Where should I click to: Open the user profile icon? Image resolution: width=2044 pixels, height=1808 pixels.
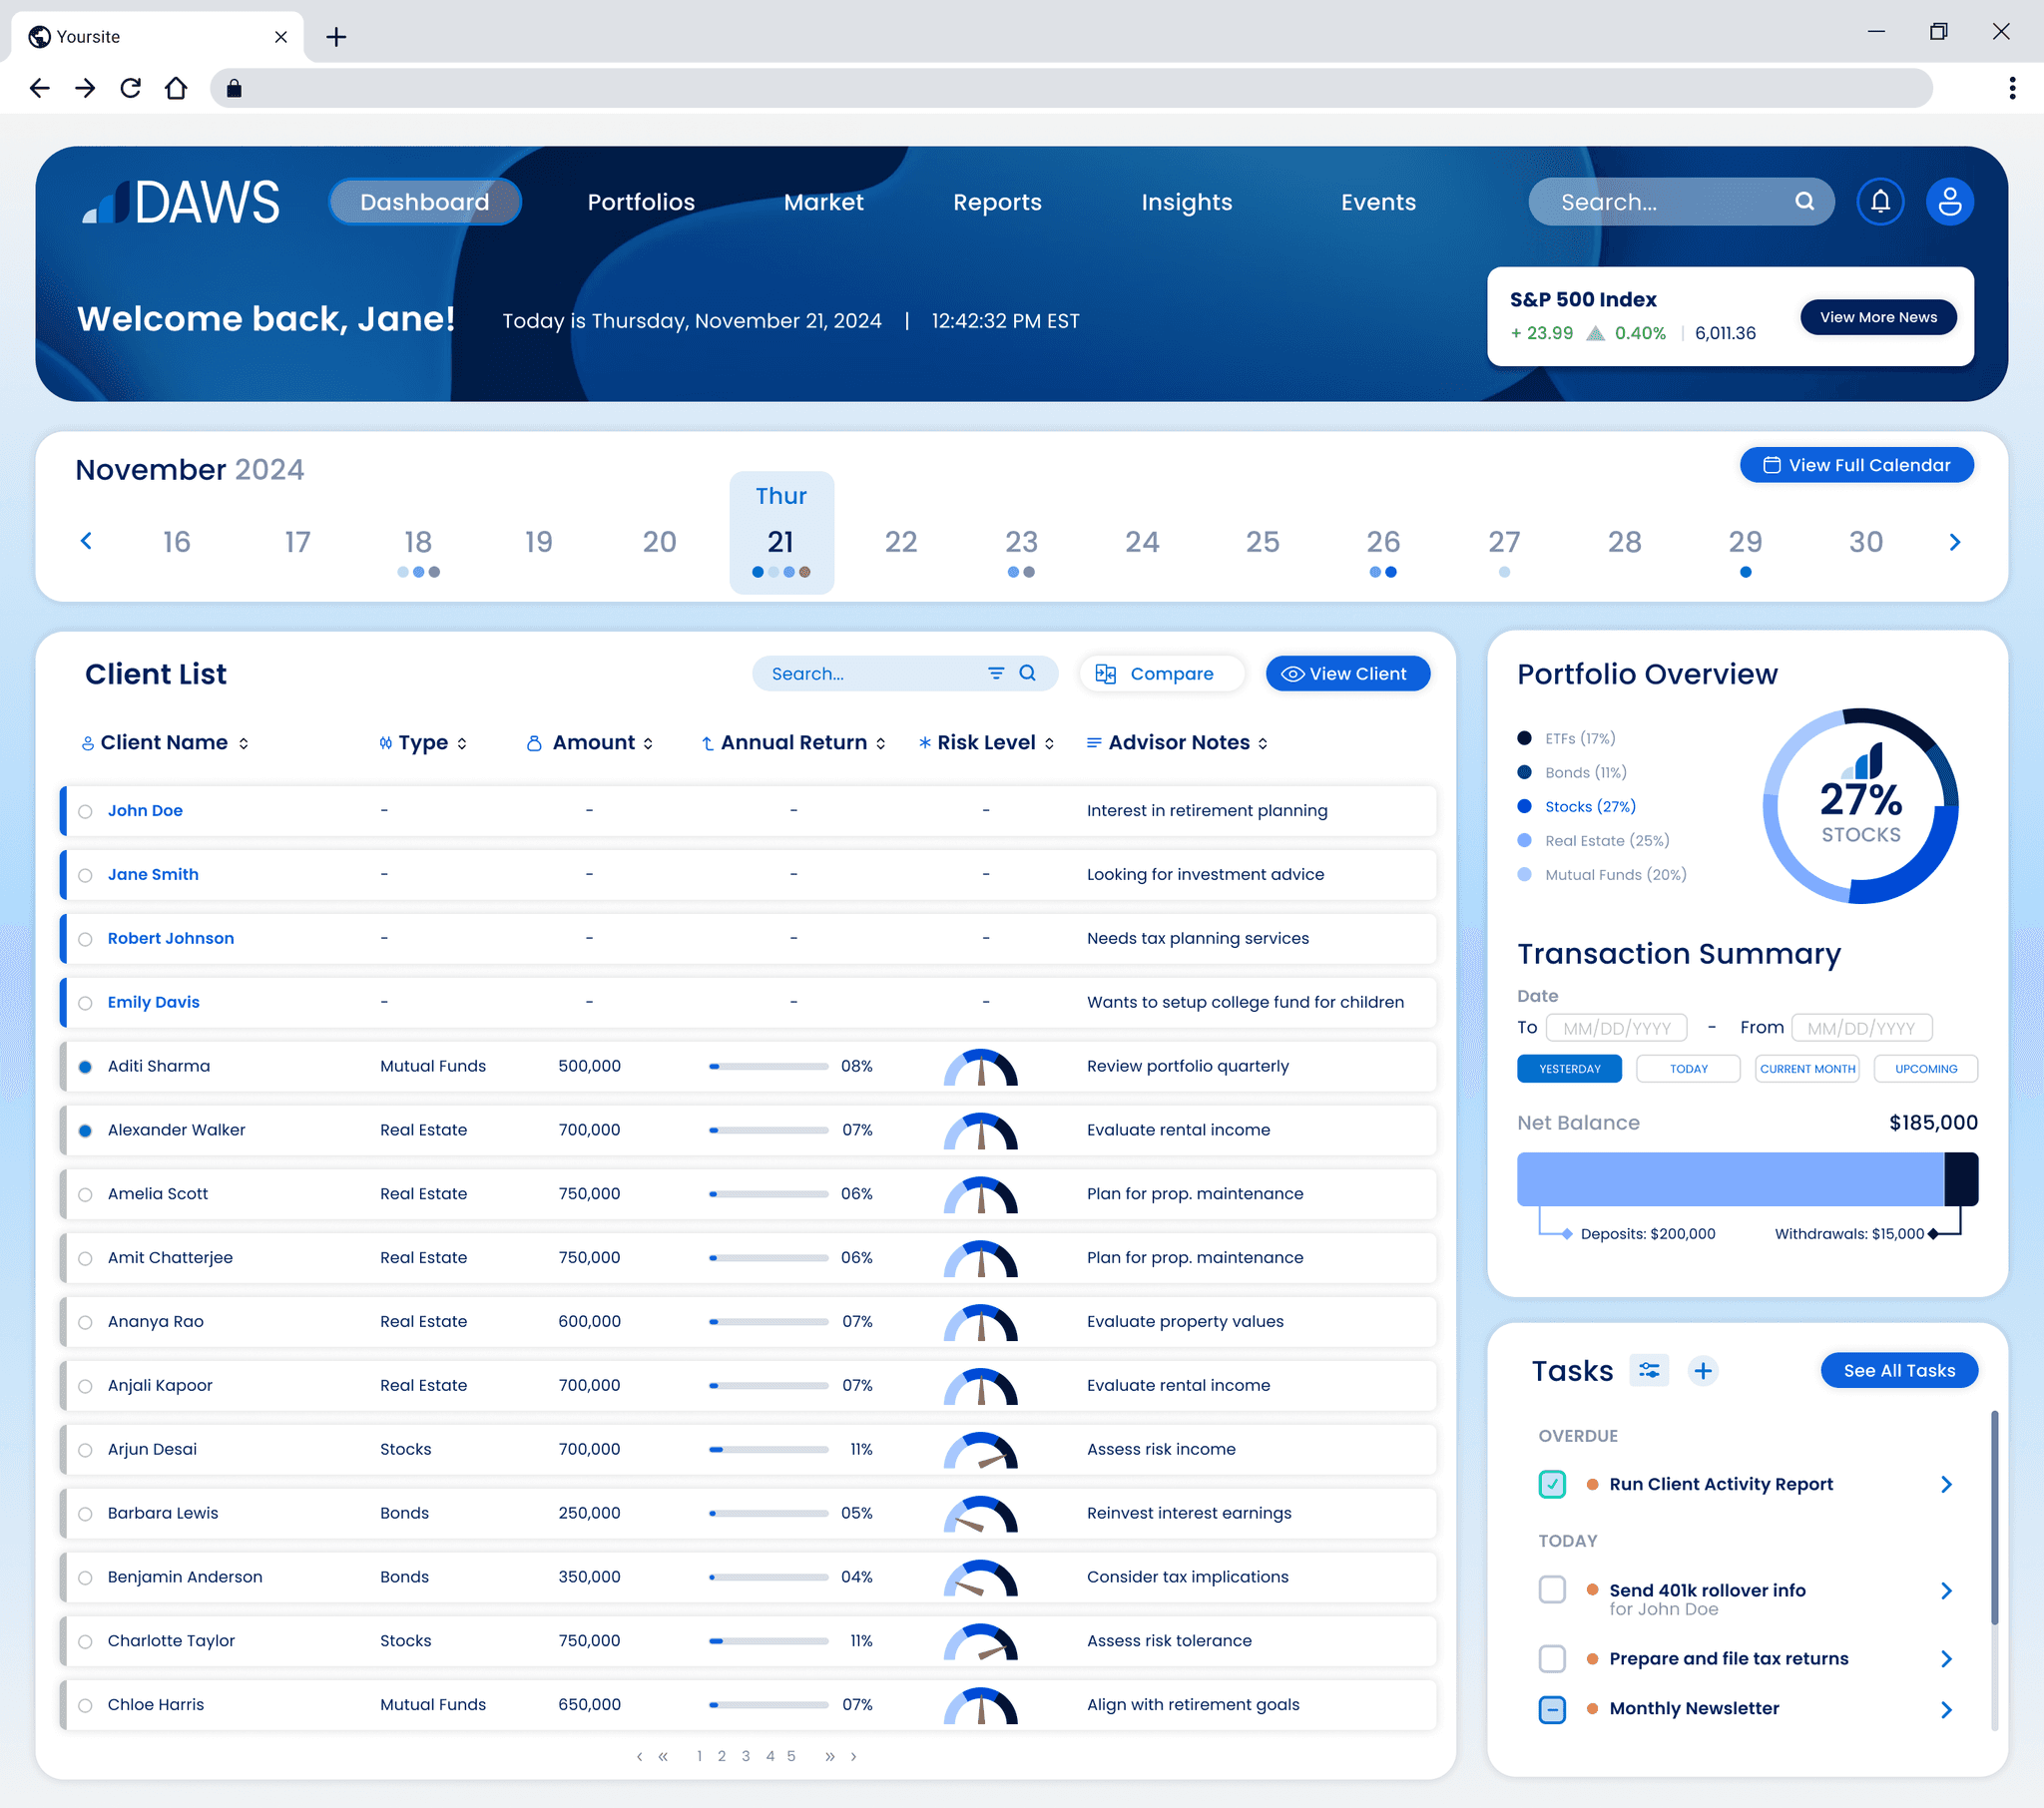(1949, 202)
